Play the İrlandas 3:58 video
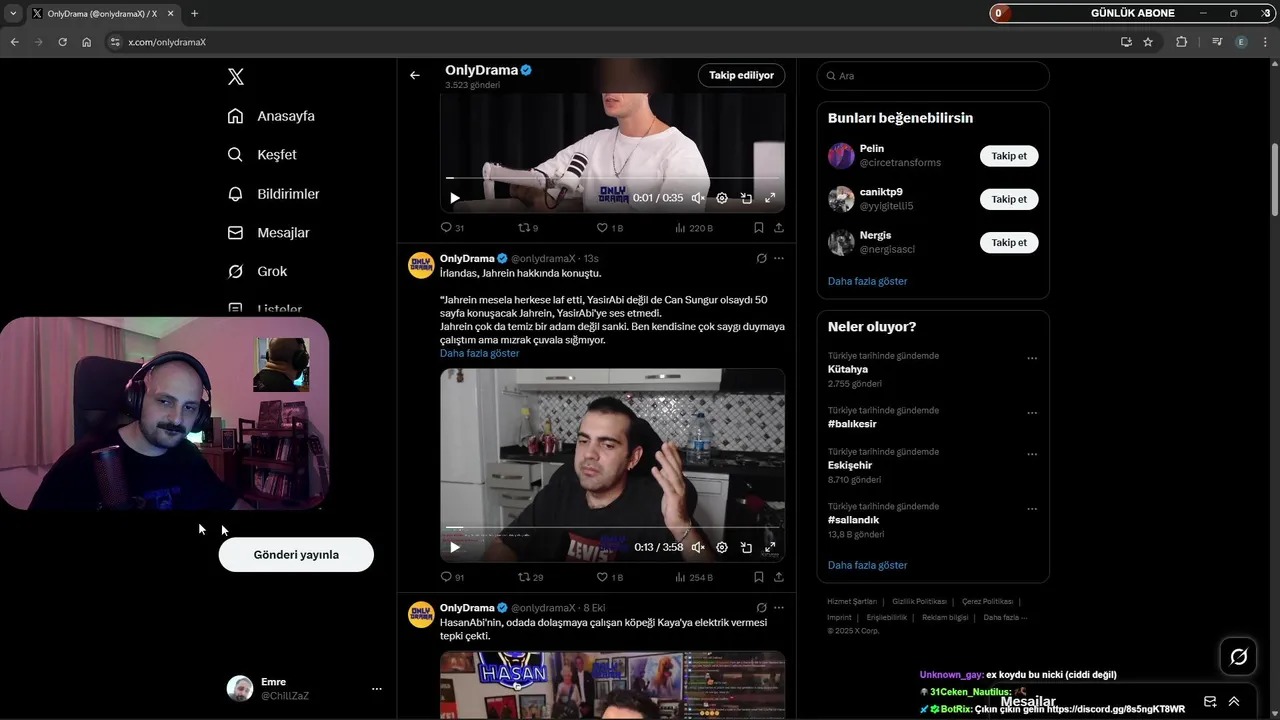1280x720 pixels. [455, 547]
